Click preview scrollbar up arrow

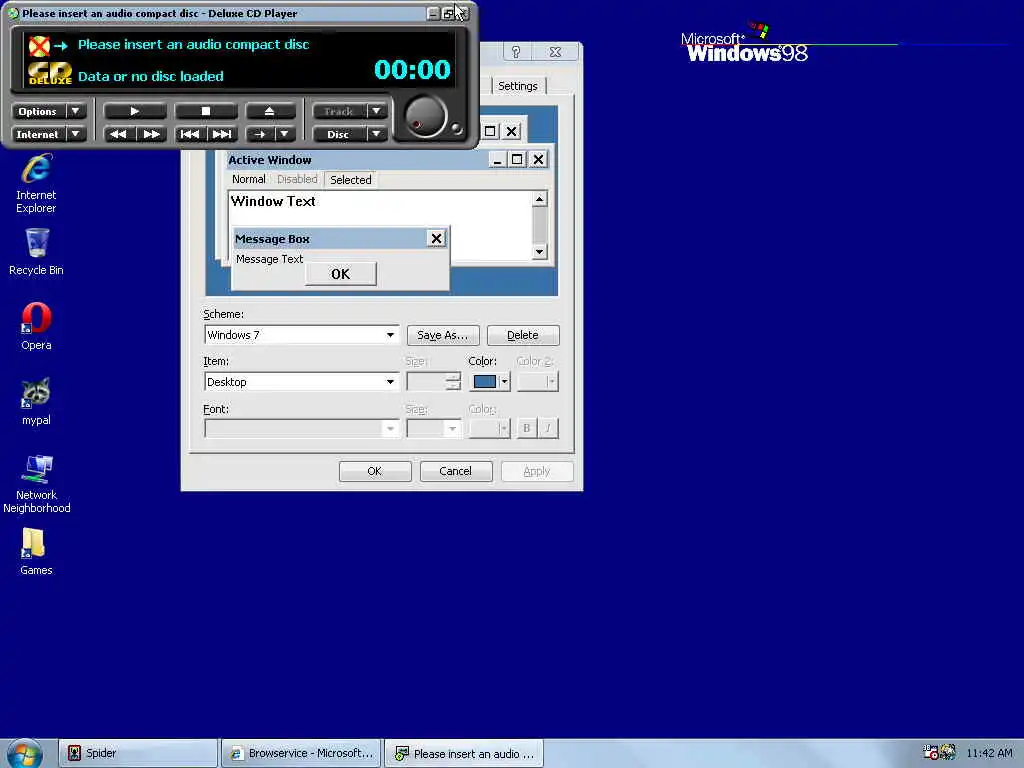point(539,199)
